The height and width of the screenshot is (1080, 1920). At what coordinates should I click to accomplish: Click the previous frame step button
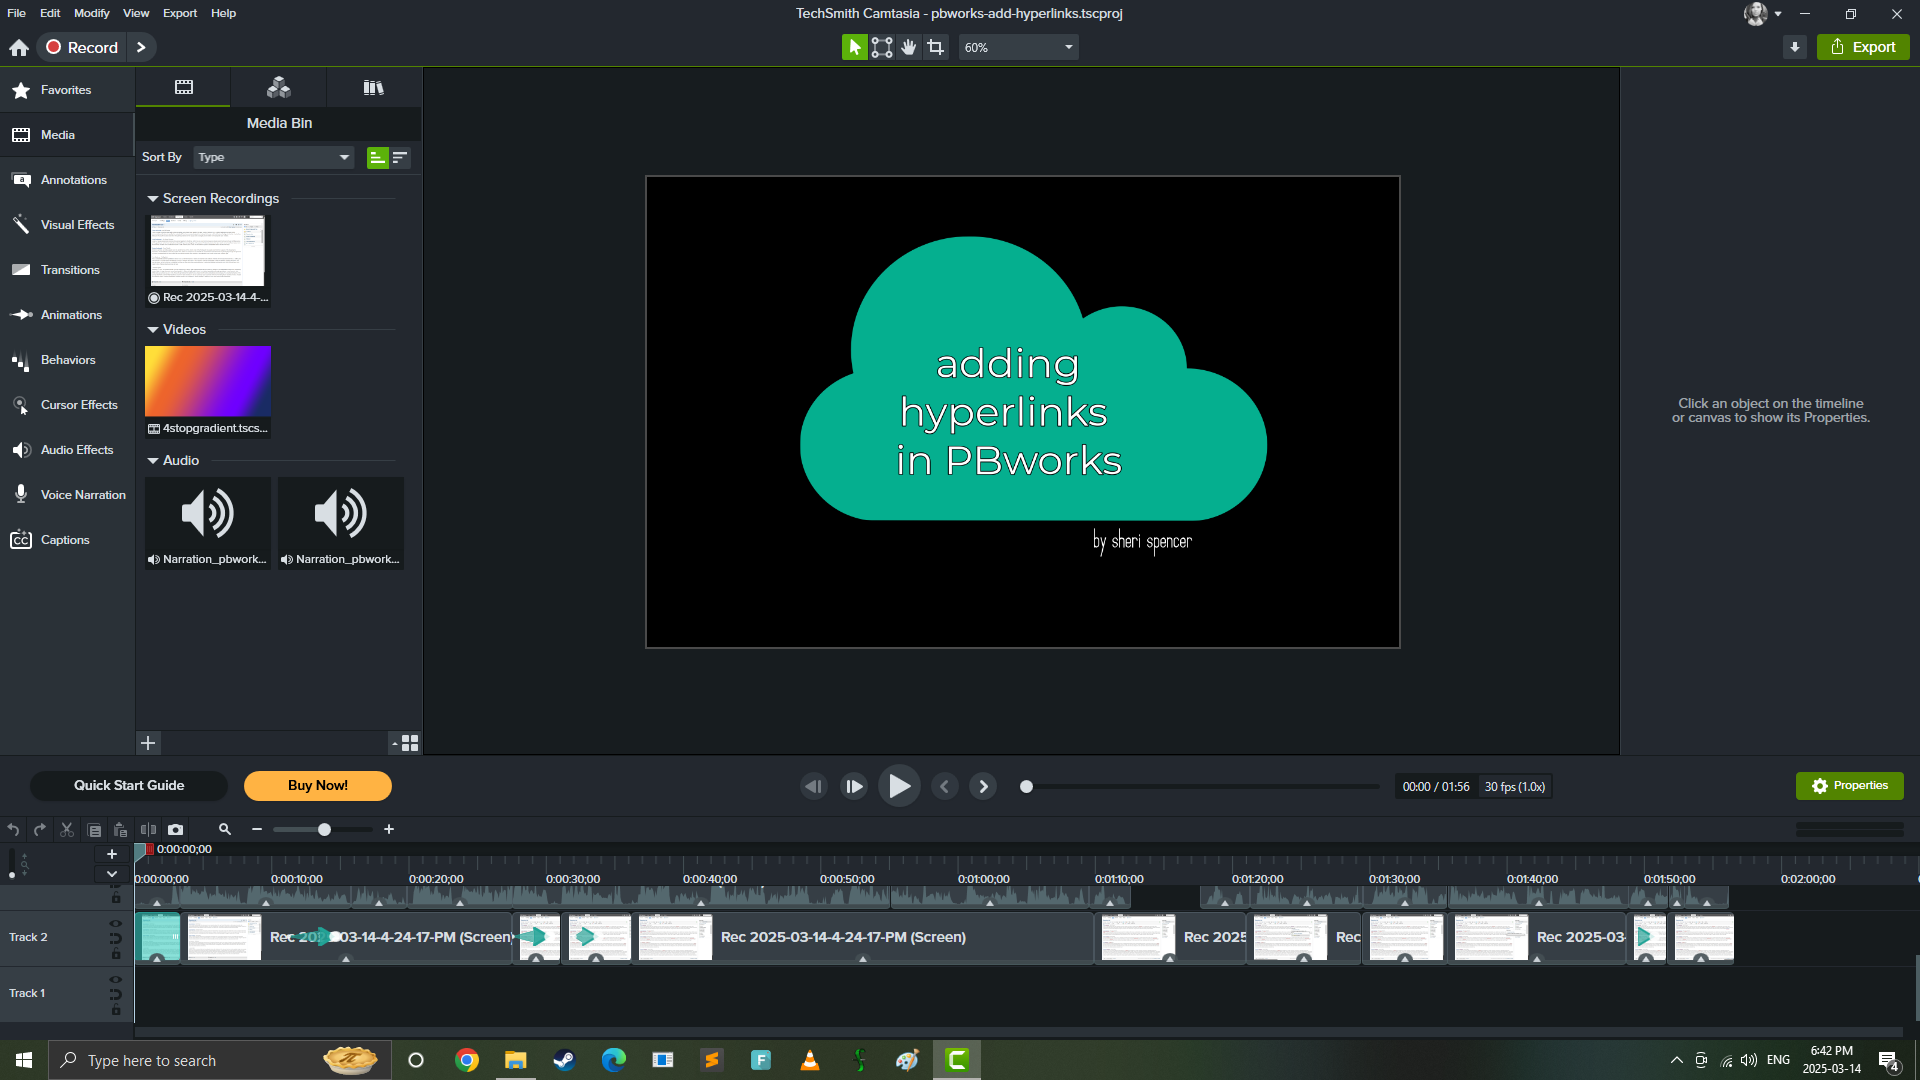tap(814, 787)
